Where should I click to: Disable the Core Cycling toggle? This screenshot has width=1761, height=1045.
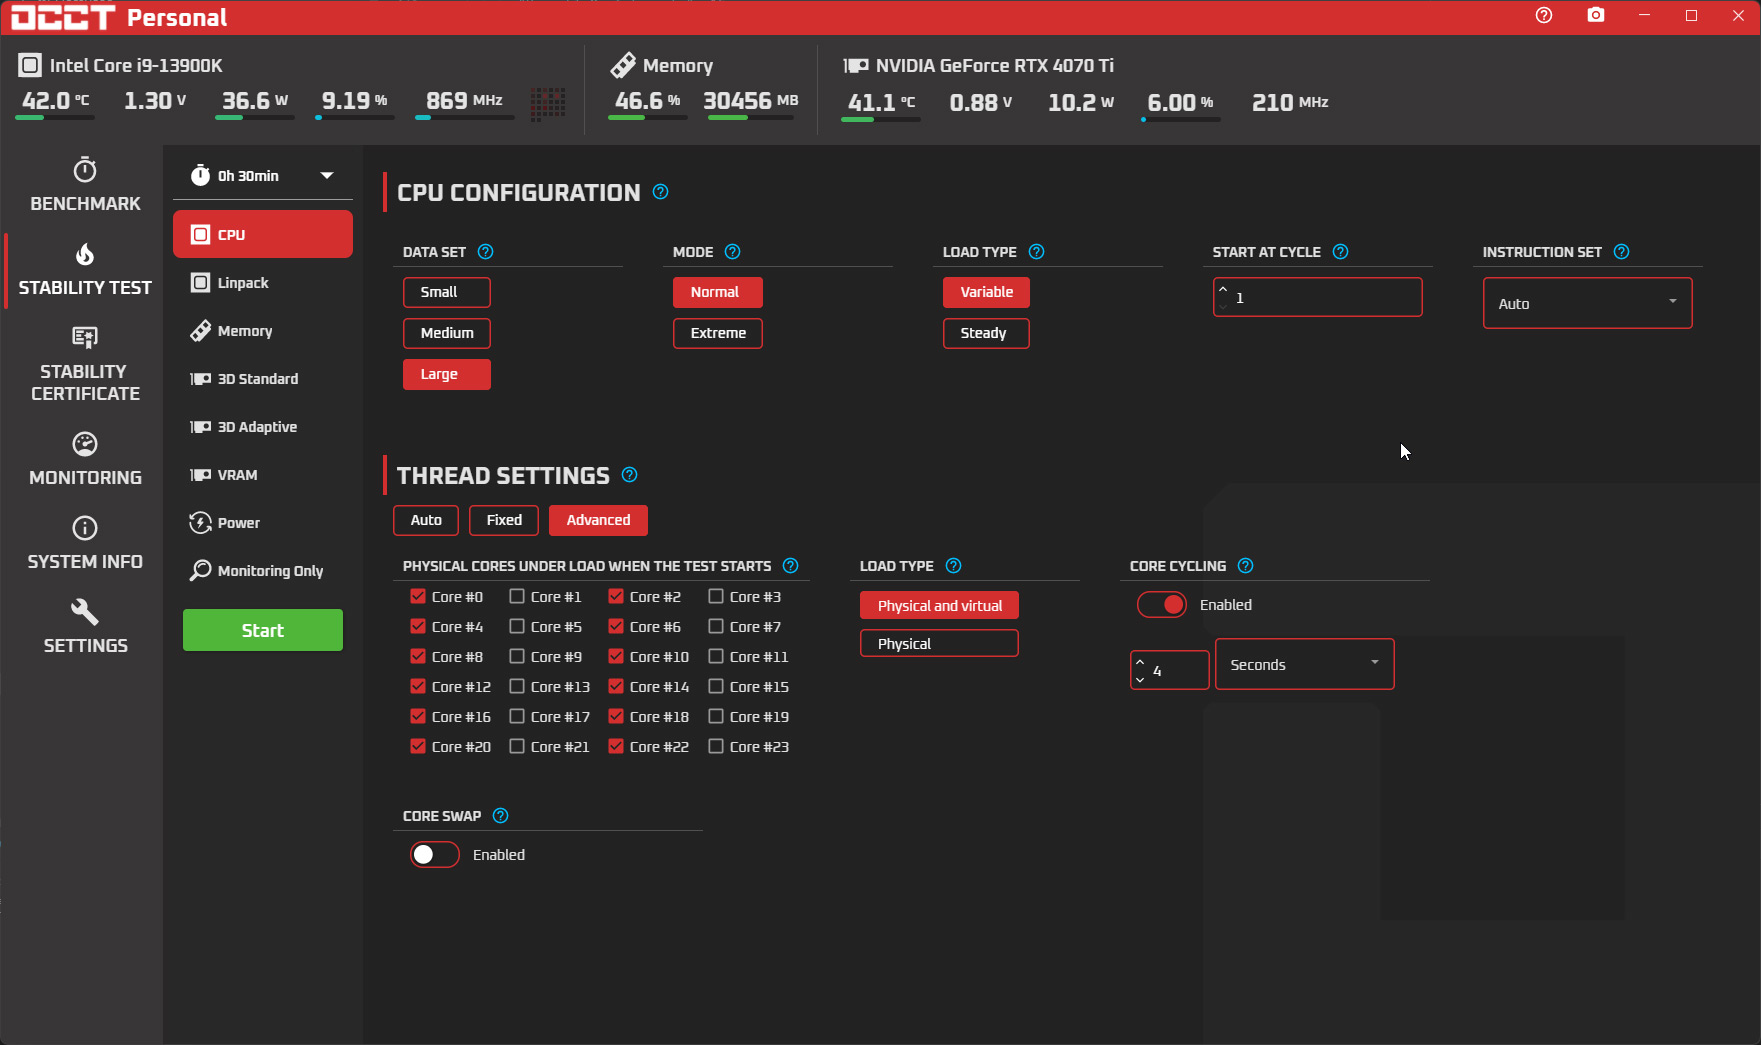coord(1162,605)
